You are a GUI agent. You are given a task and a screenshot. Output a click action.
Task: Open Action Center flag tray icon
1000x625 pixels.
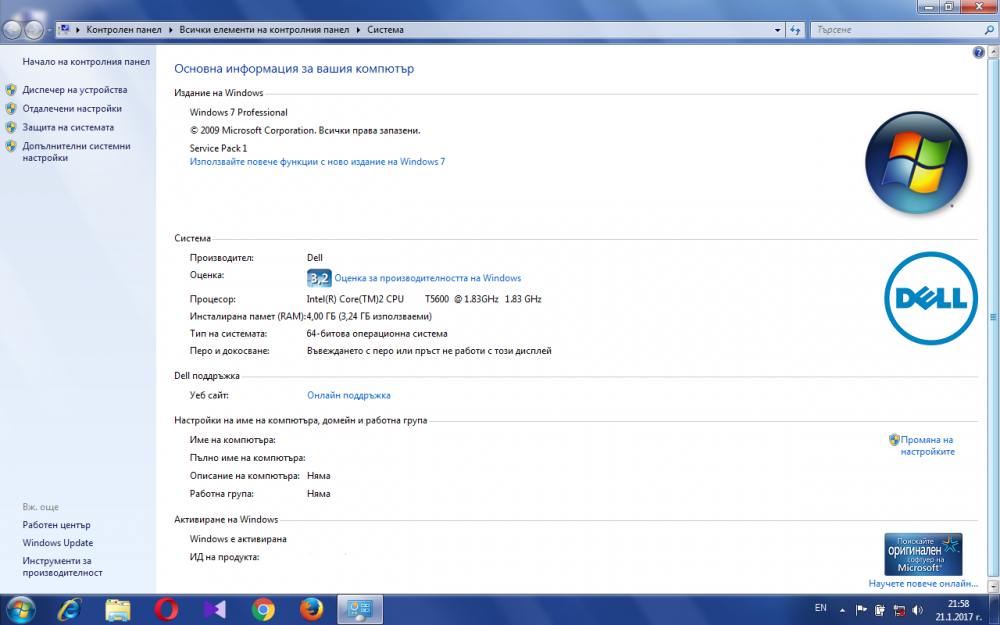pos(861,610)
